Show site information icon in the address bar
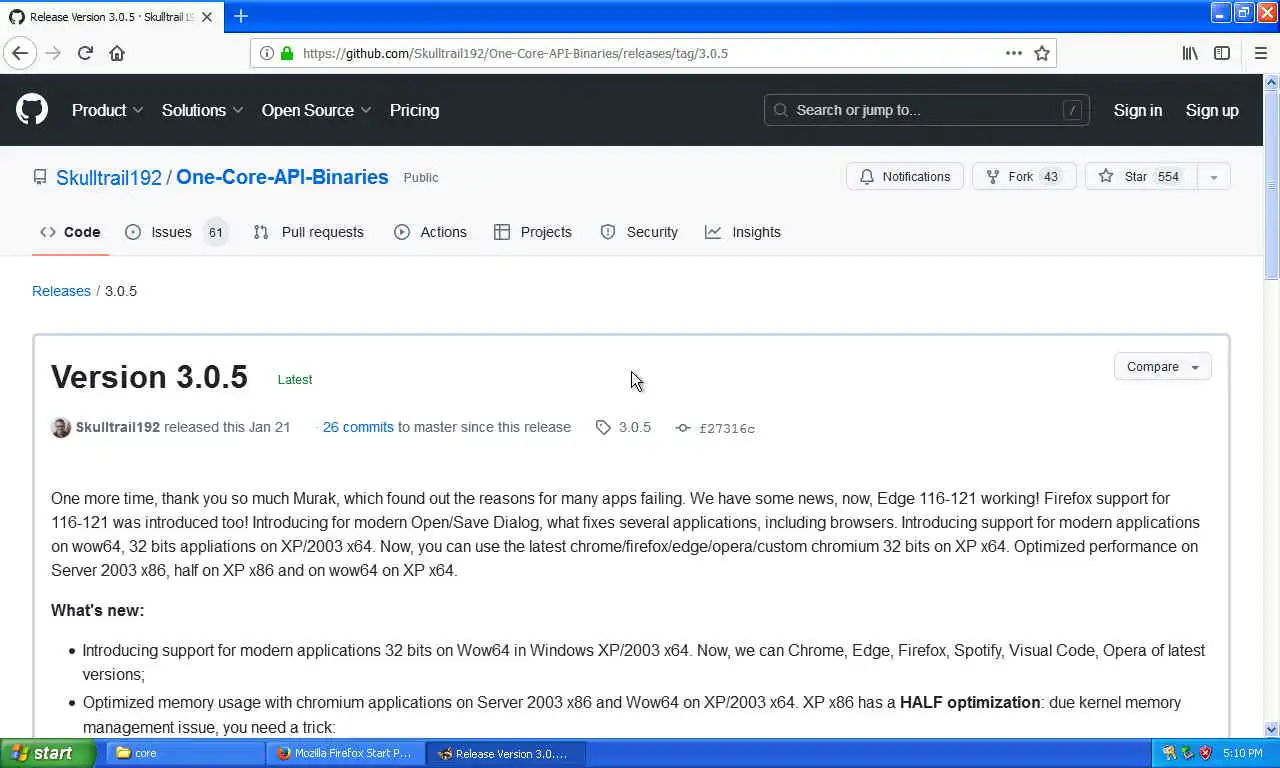The width and height of the screenshot is (1280, 768). pos(266,53)
